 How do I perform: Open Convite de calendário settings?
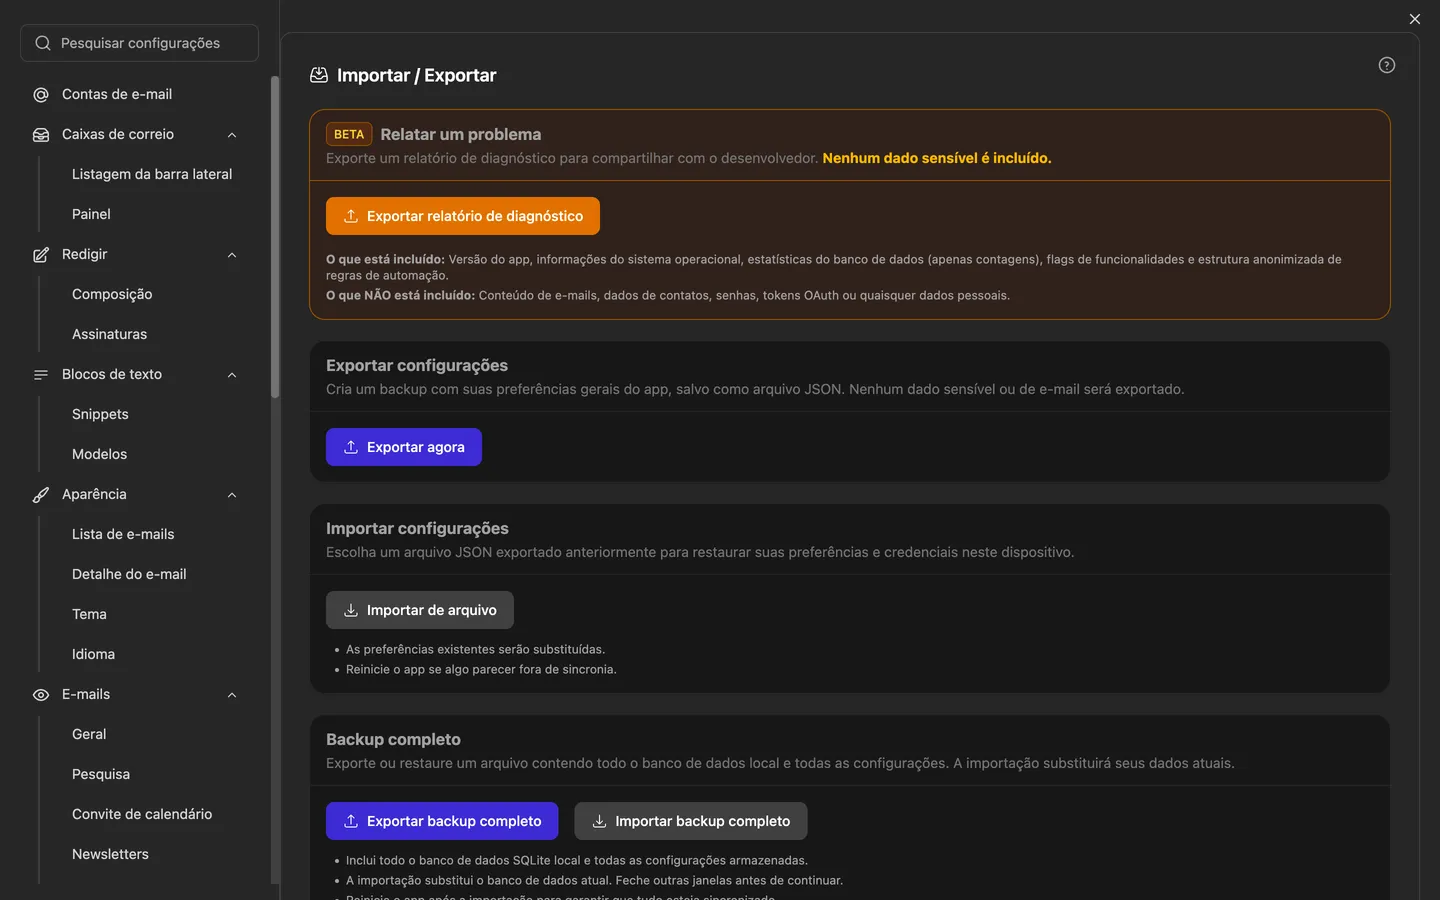tap(142, 814)
